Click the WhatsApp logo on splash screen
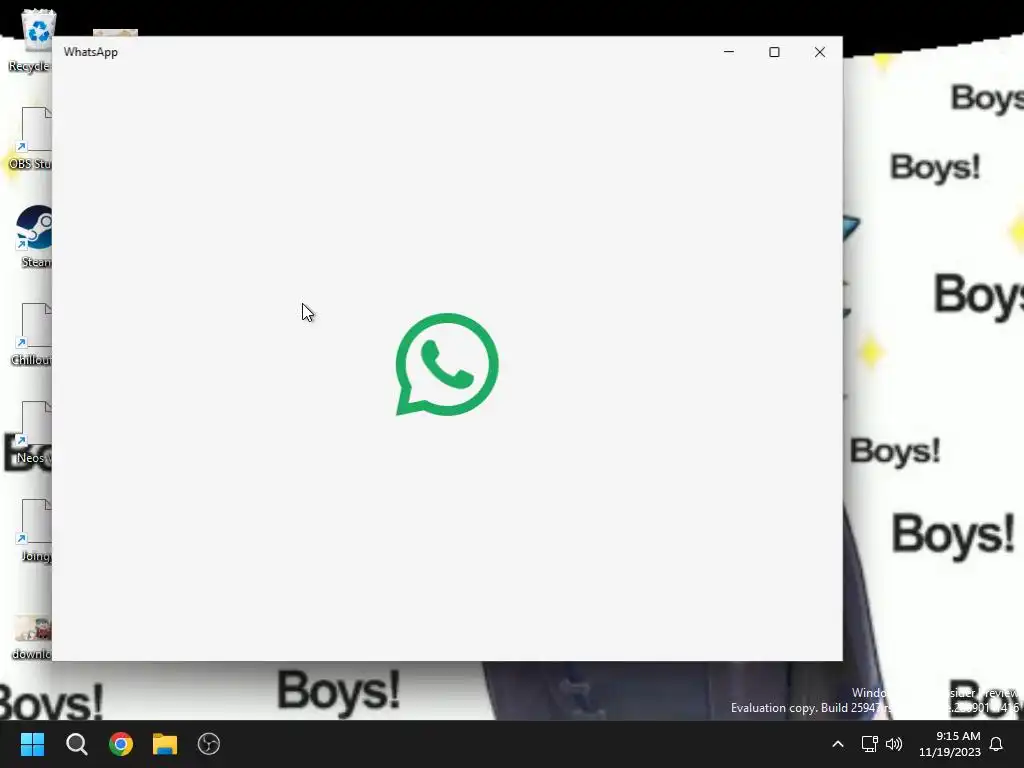 coord(447,364)
